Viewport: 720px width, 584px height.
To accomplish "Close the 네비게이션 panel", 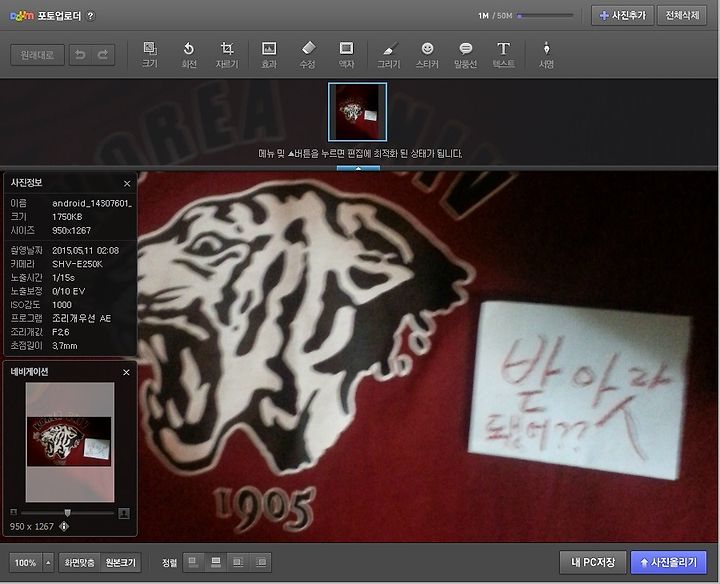I will [126, 372].
